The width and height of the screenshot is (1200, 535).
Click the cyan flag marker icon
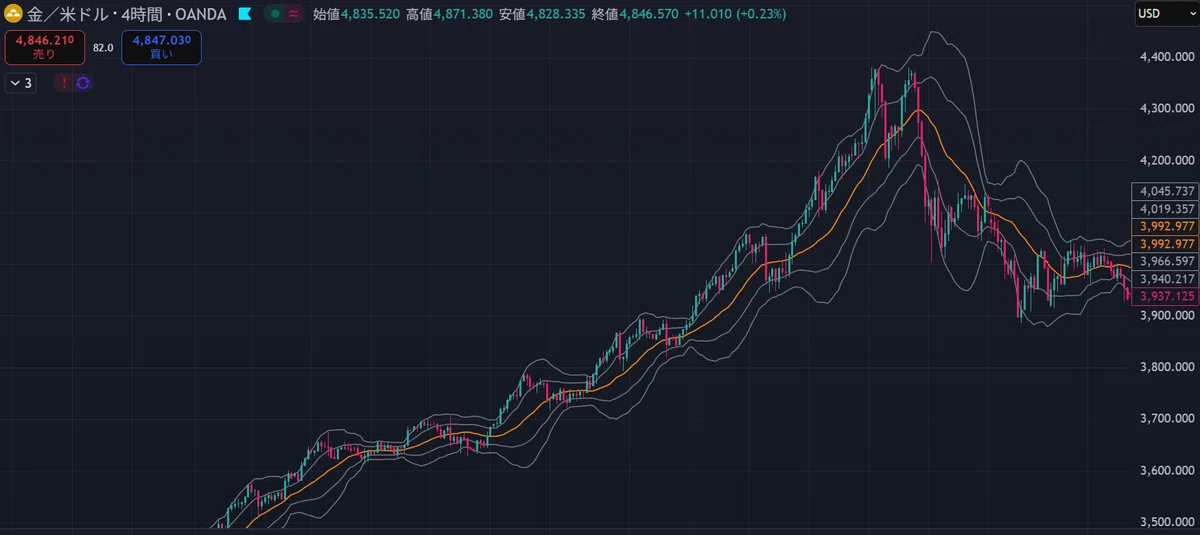(245, 15)
